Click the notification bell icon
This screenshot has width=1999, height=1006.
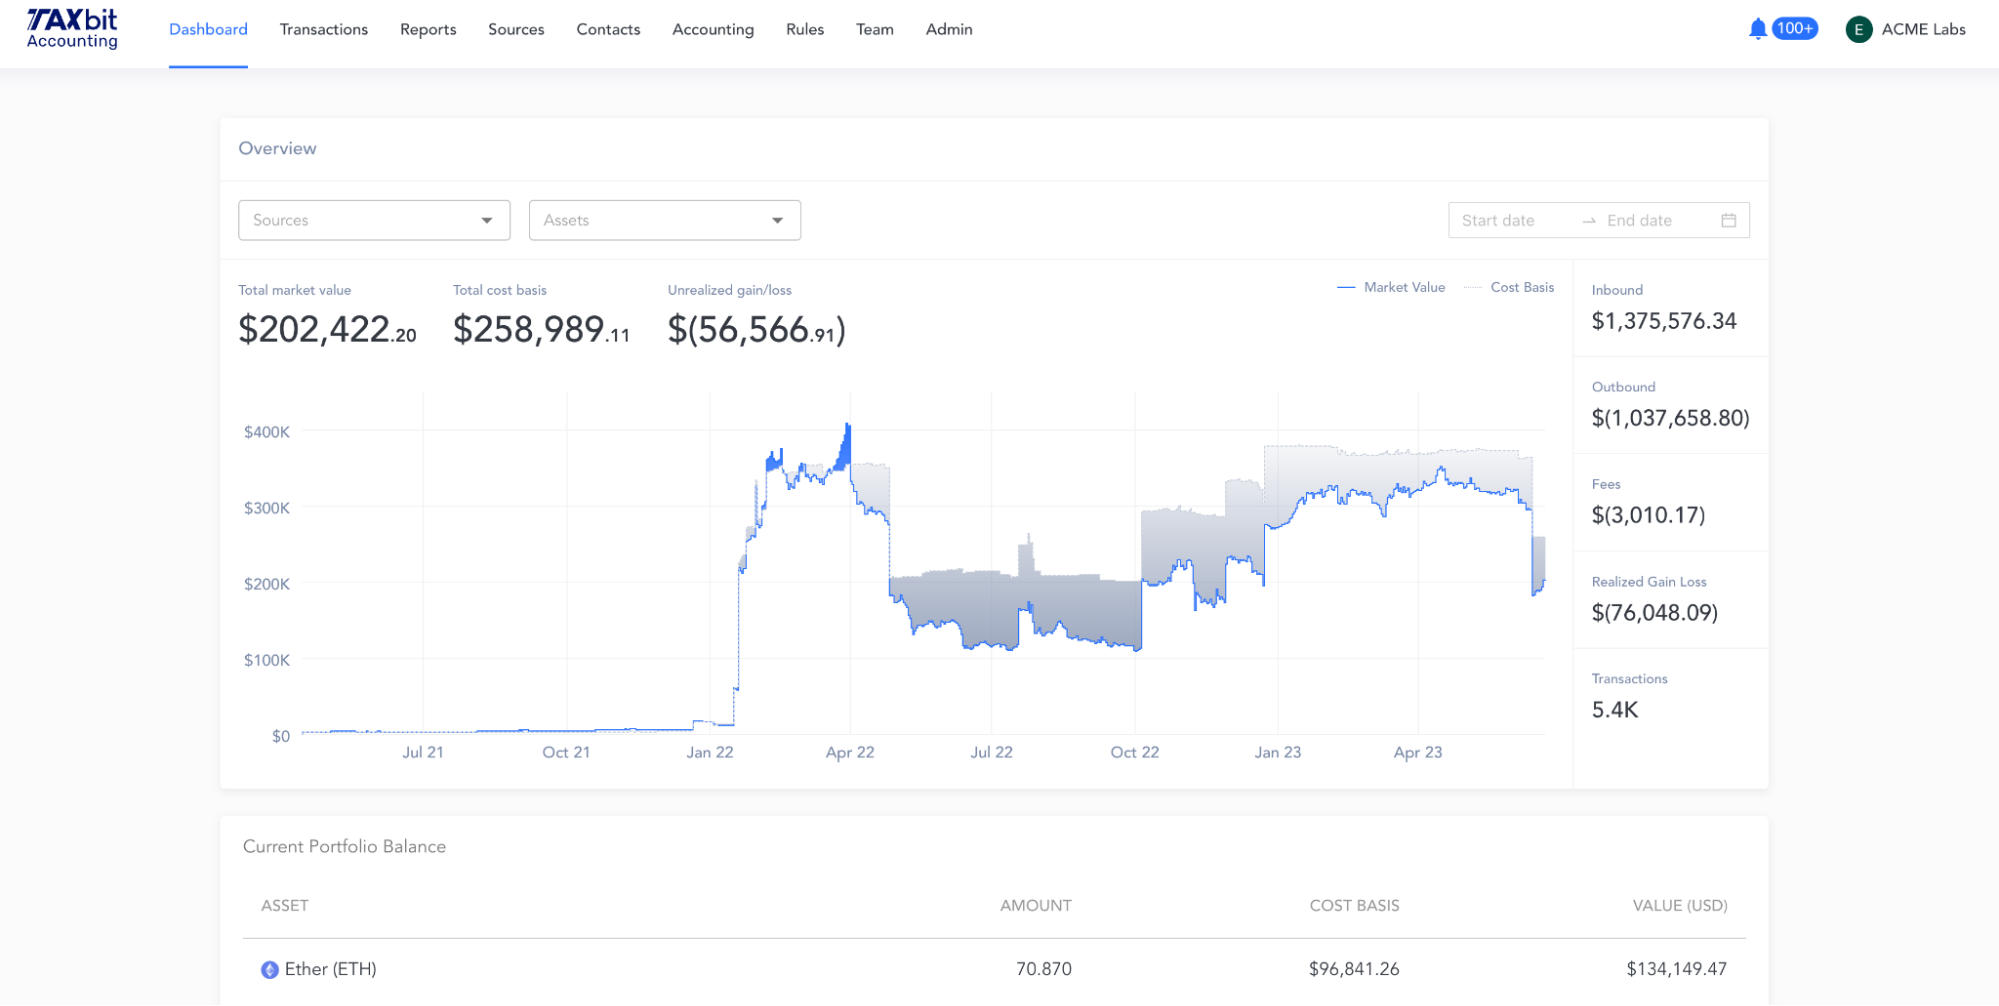tap(1757, 29)
